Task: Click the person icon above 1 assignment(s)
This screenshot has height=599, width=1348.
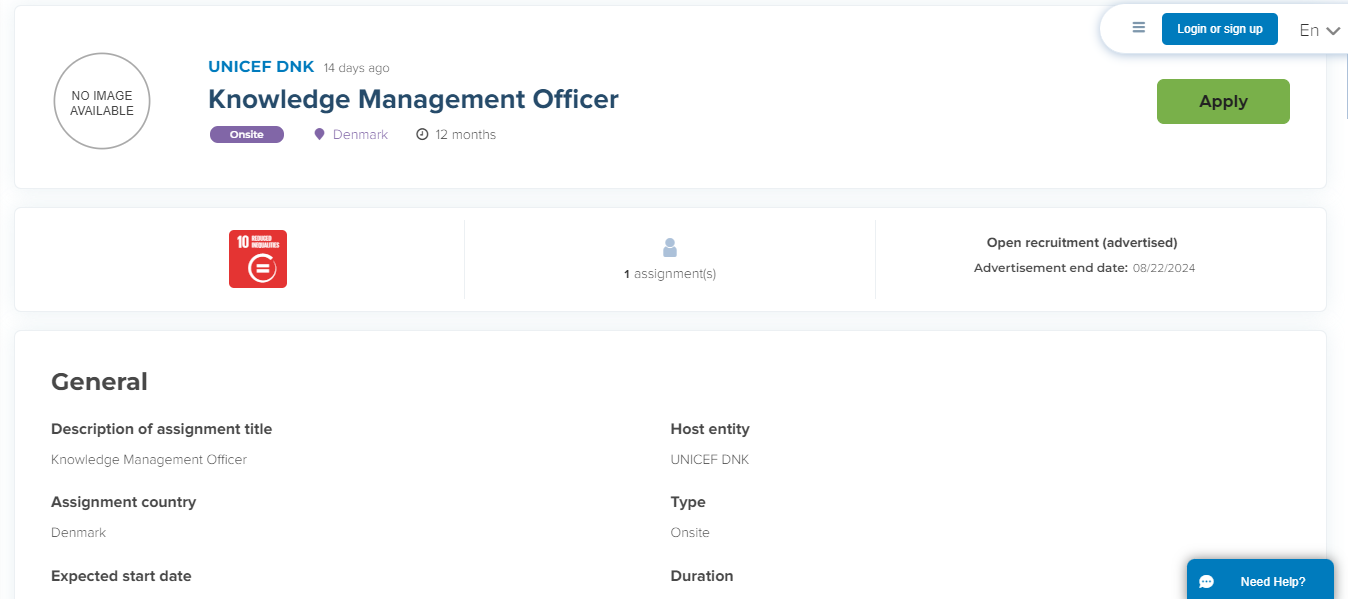Action: click(x=670, y=247)
